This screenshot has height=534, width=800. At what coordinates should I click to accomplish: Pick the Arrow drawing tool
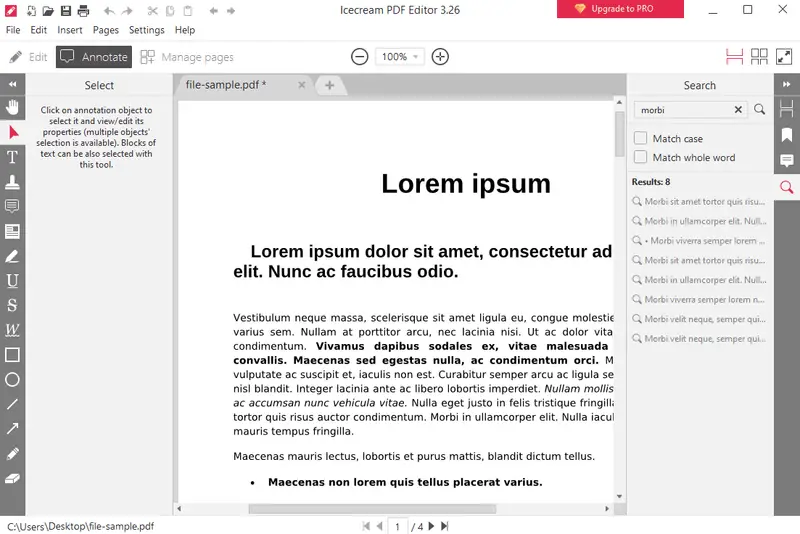[x=12, y=429]
